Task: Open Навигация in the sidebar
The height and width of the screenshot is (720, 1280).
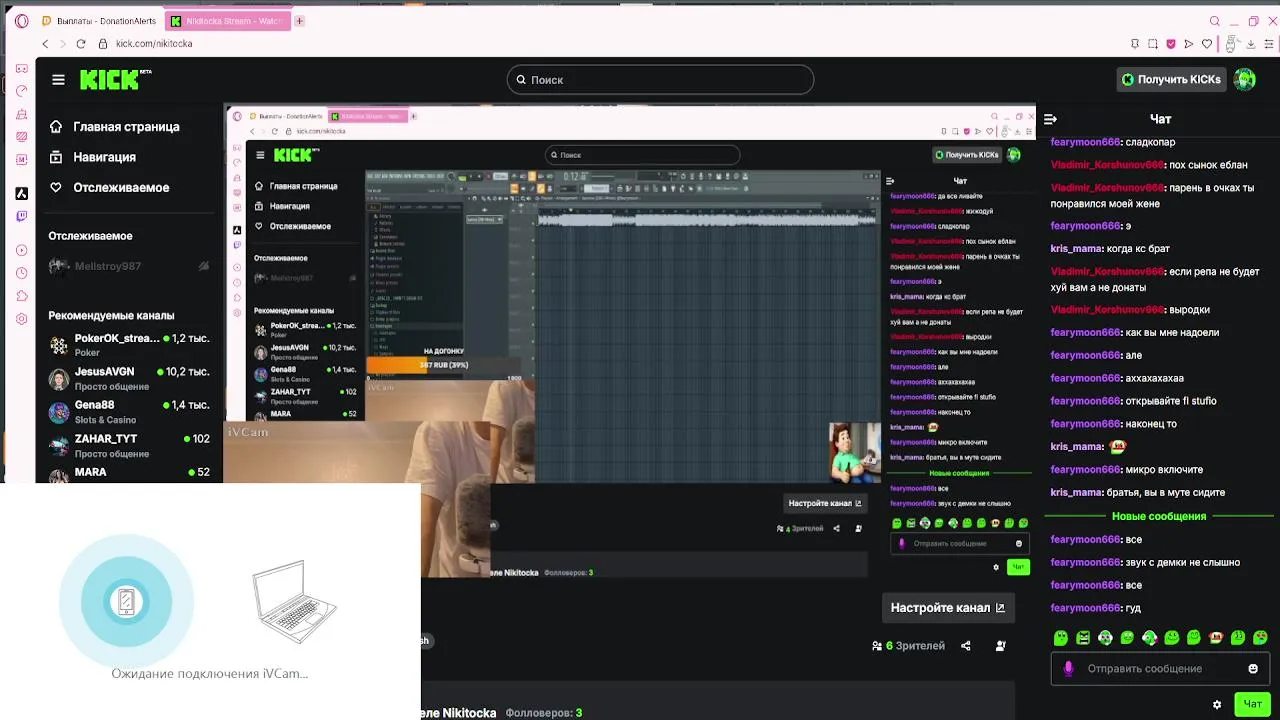Action: (93, 157)
